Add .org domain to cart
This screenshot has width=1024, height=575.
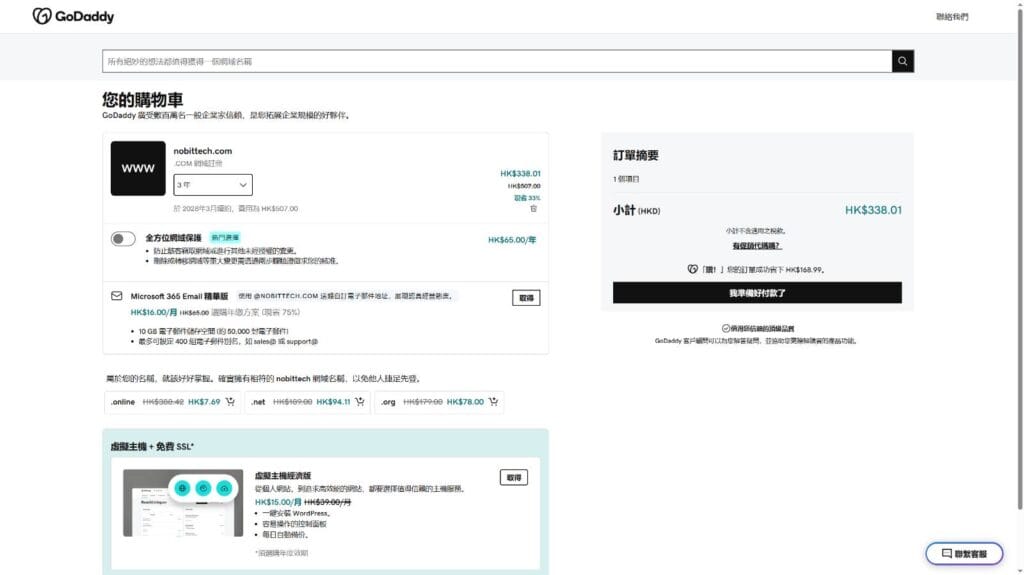coord(493,402)
